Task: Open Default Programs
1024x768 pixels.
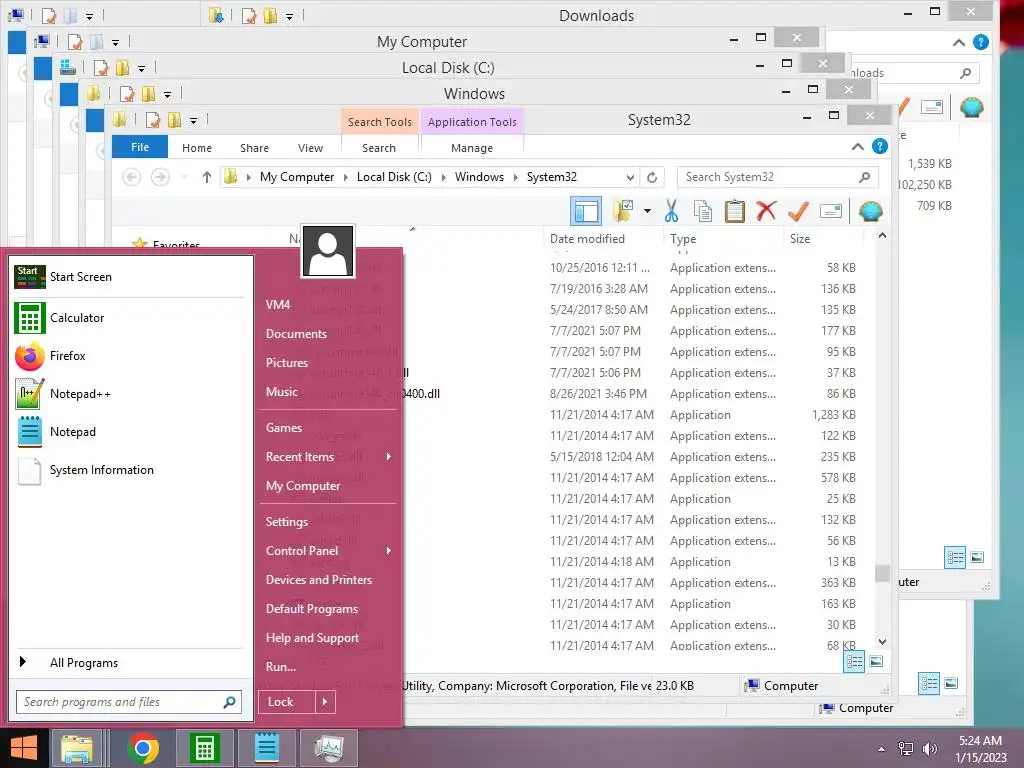Action: coord(312,609)
